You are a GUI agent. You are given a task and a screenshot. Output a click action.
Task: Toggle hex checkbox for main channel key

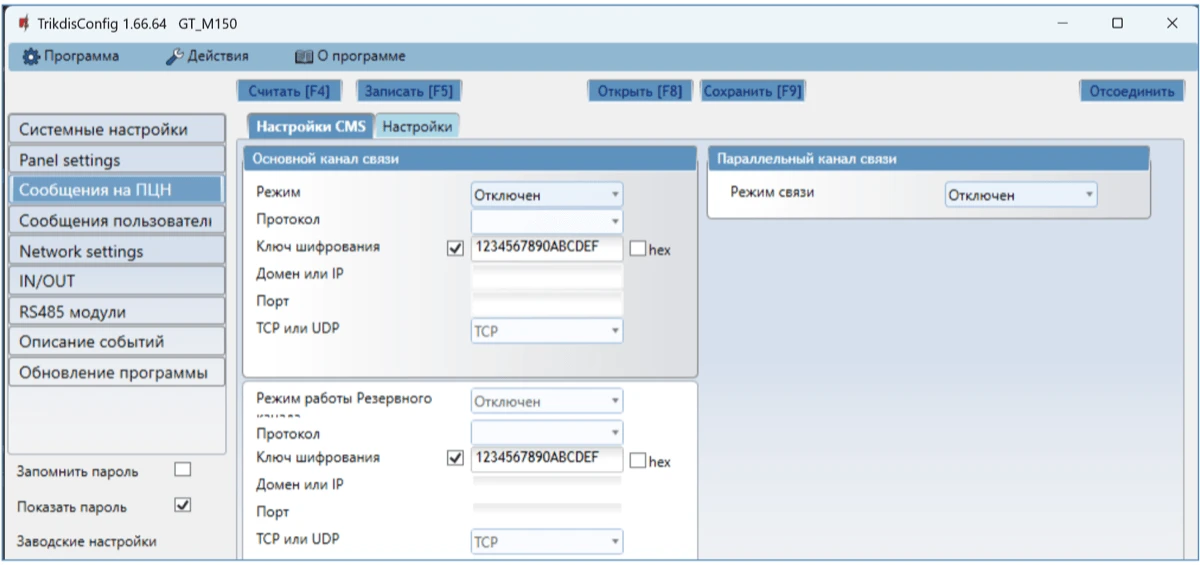point(639,249)
